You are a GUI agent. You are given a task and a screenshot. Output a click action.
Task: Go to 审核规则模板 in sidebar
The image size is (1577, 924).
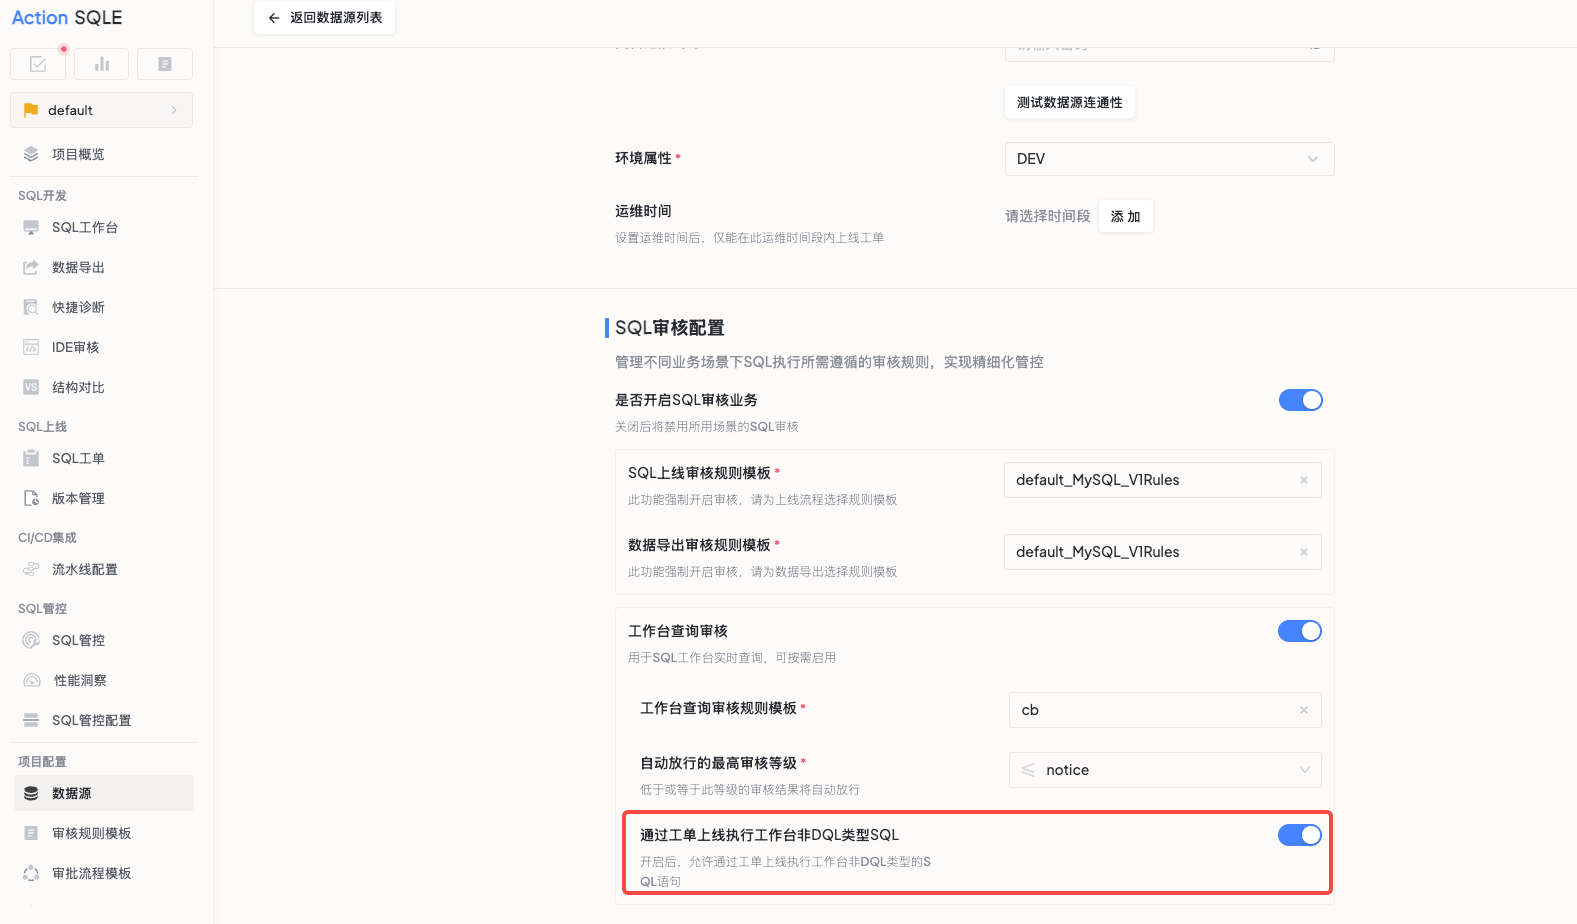[91, 833]
